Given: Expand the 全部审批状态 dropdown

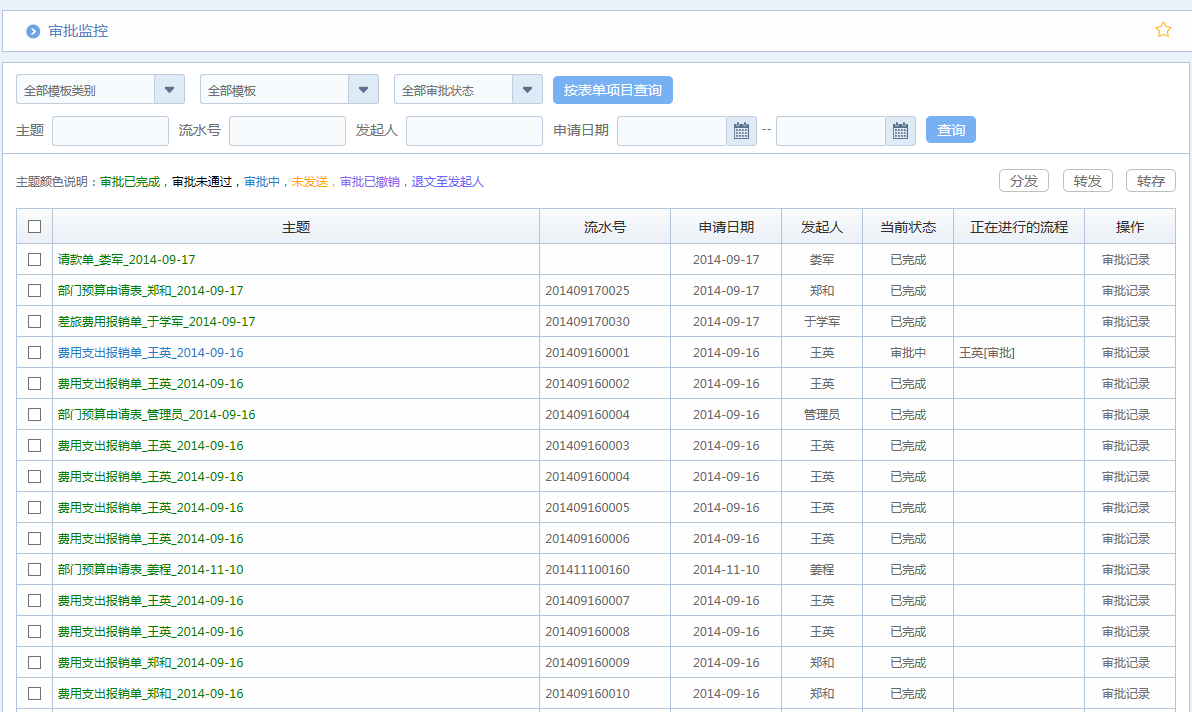Looking at the screenshot, I should point(527,88).
